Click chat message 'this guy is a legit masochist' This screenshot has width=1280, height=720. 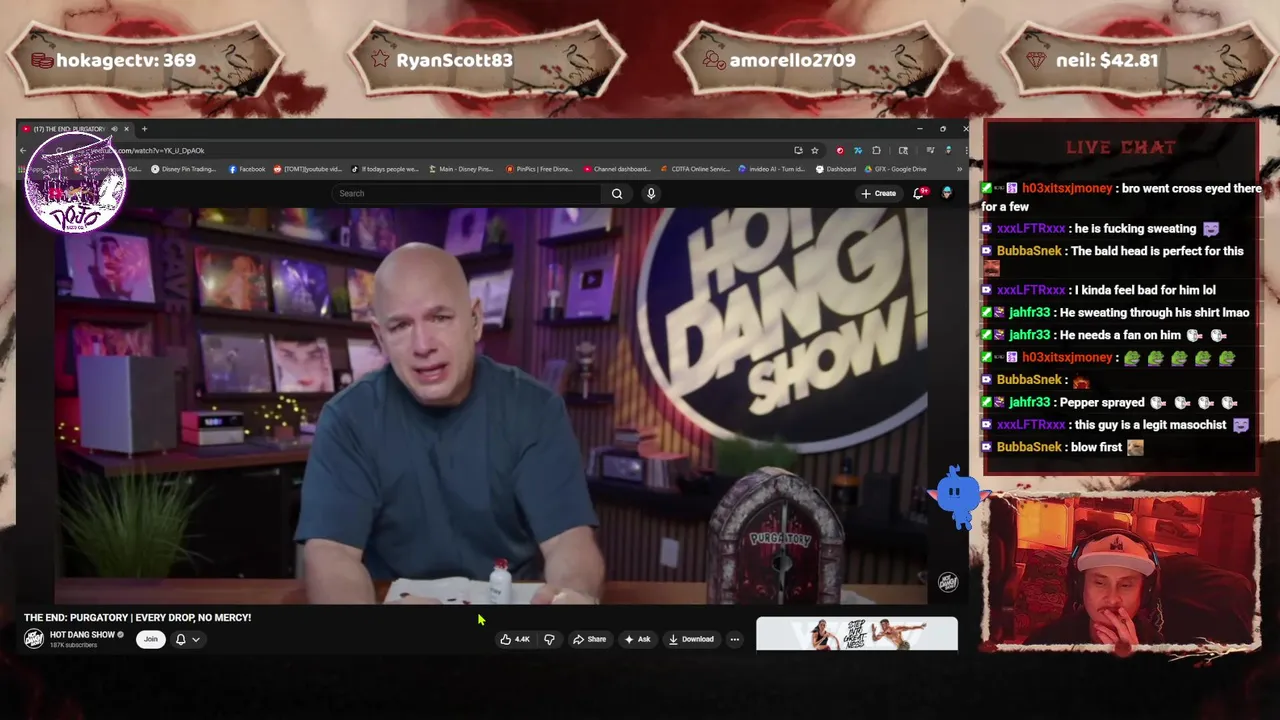[1150, 425]
